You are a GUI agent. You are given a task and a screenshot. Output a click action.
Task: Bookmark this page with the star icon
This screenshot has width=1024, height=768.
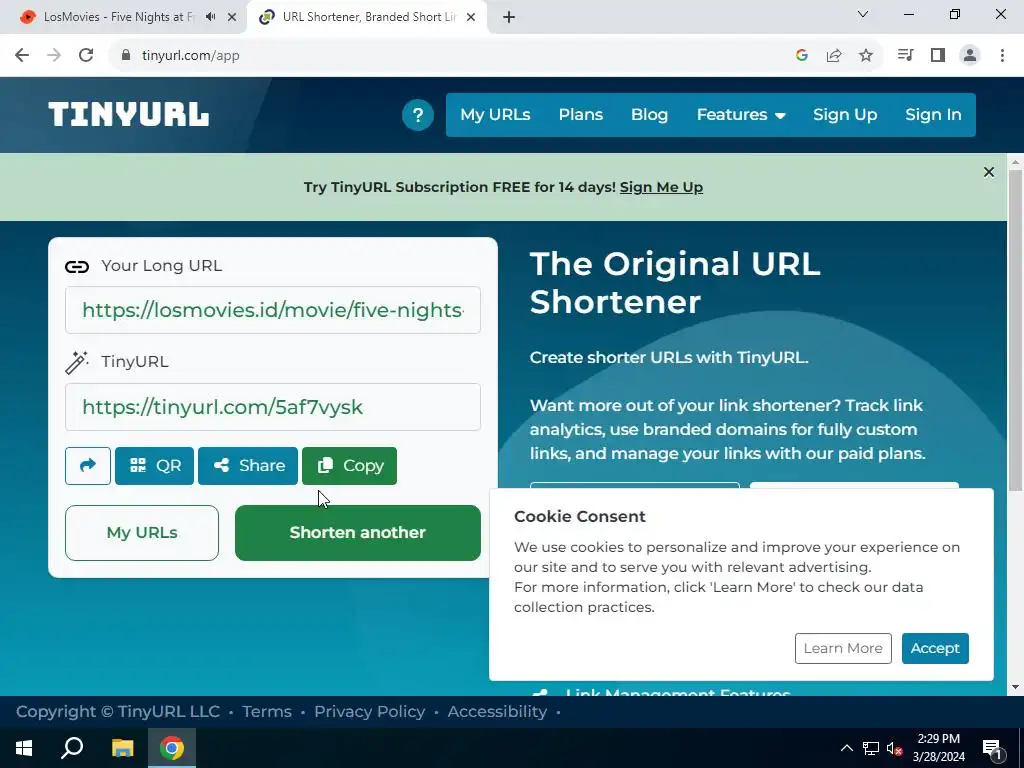coord(866,56)
